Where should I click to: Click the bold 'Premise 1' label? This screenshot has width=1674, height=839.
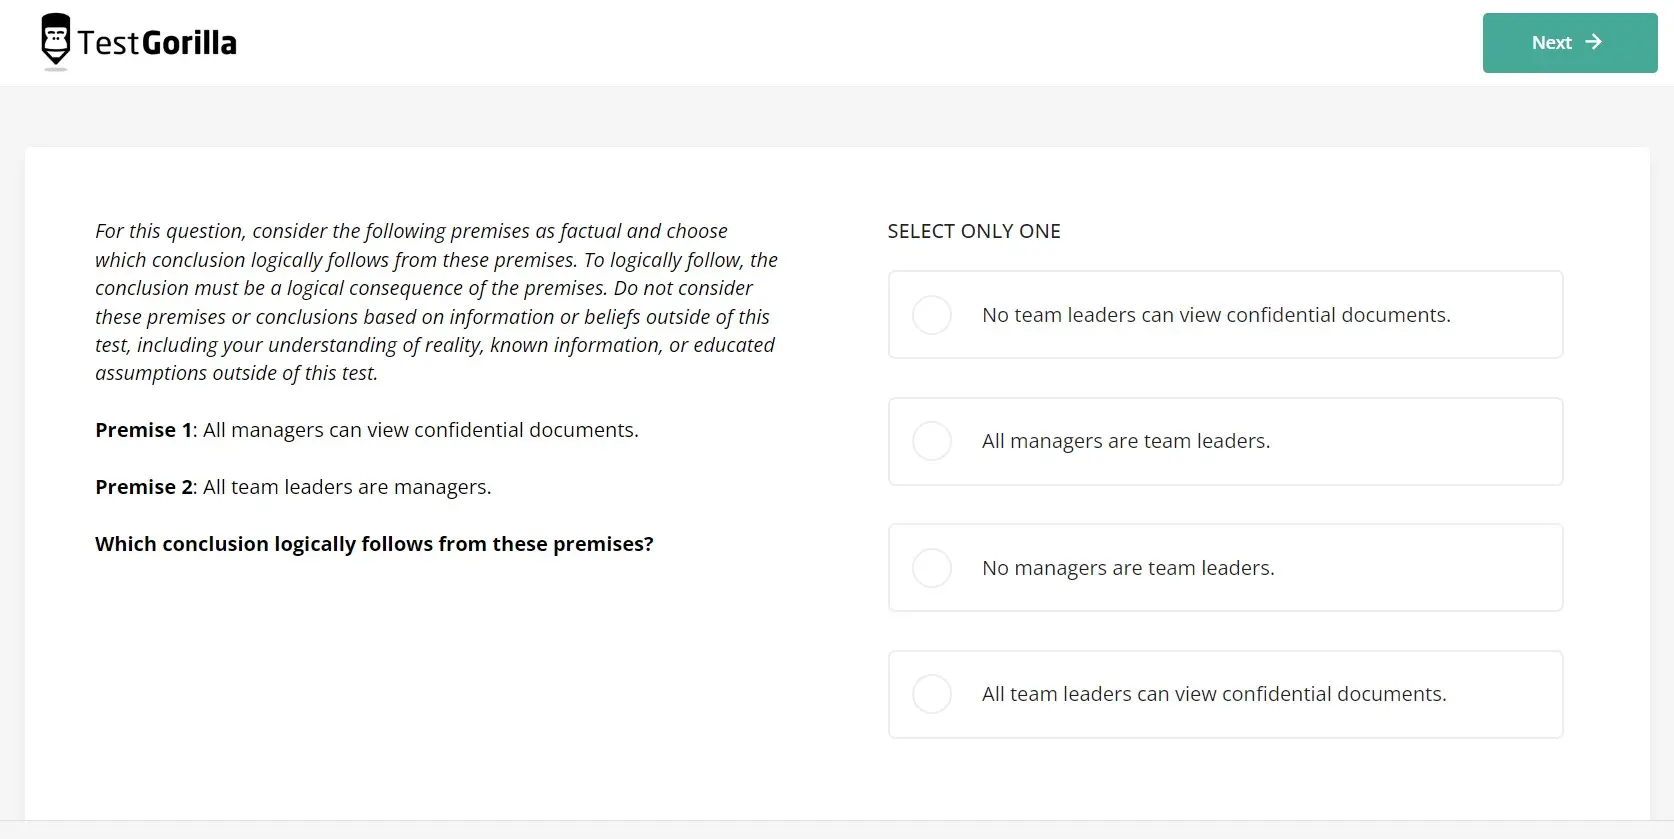click(143, 430)
